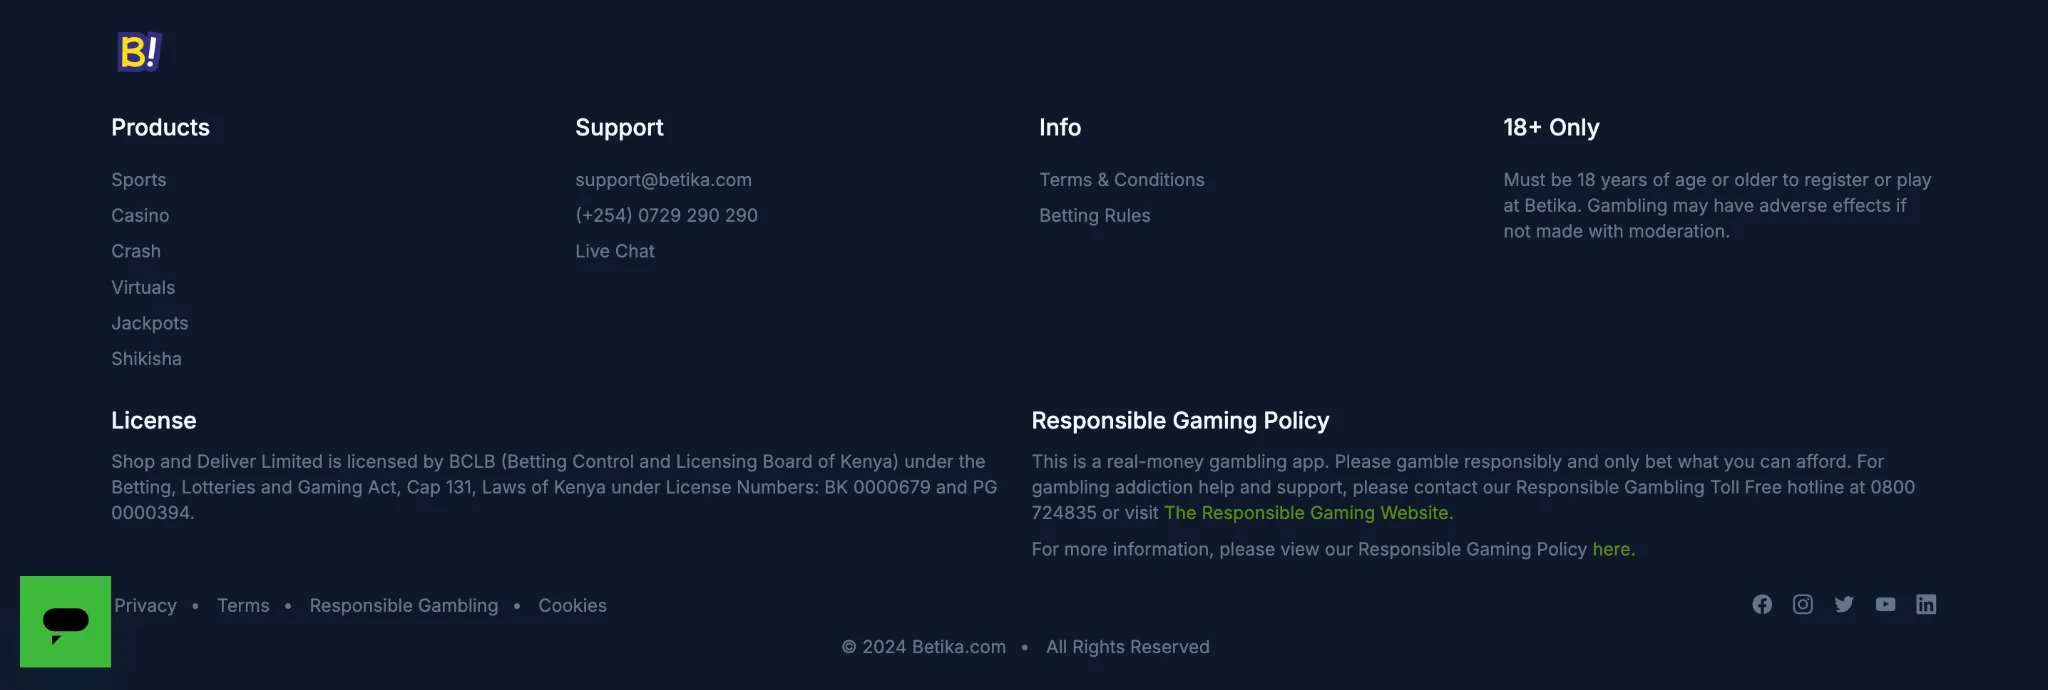Open Betika's LinkedIn icon

pos(1926,604)
